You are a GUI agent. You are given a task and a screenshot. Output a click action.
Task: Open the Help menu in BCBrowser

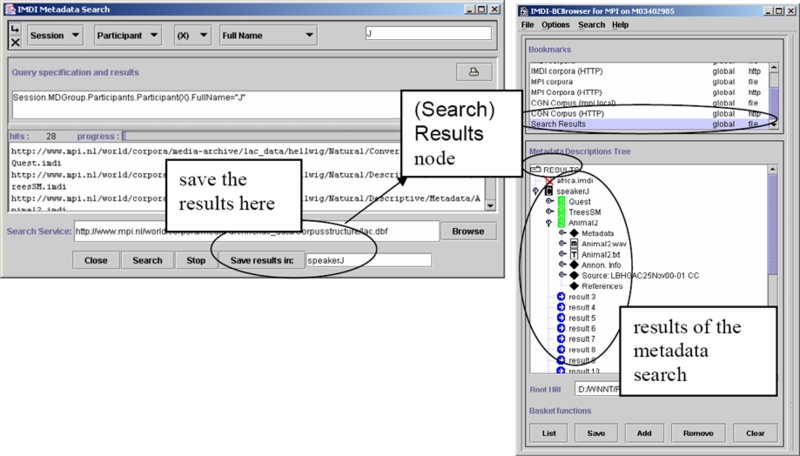click(620, 24)
